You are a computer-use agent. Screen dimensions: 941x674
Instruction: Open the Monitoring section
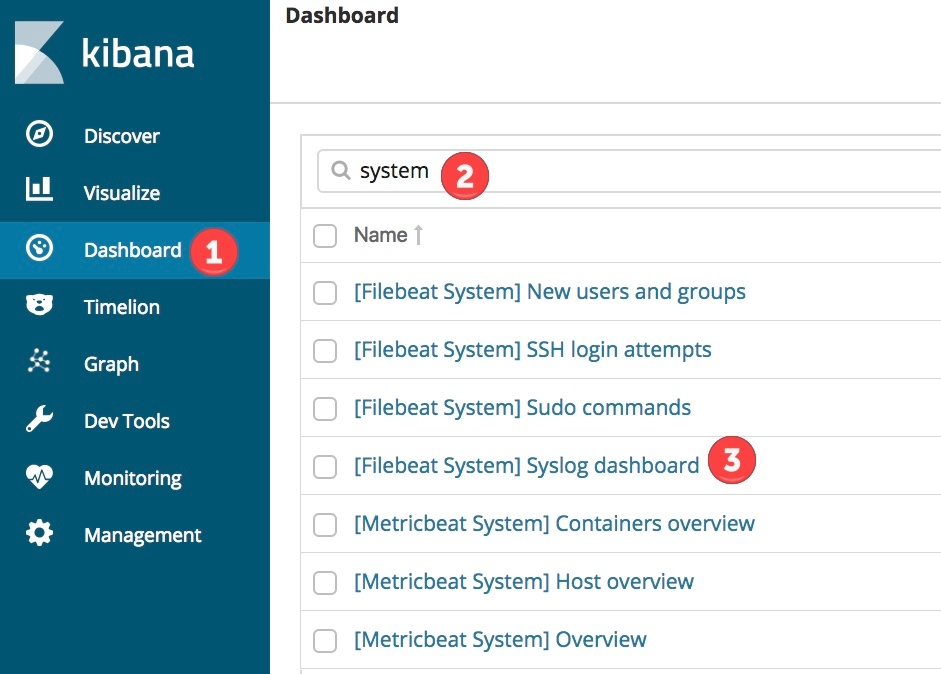tap(133, 478)
